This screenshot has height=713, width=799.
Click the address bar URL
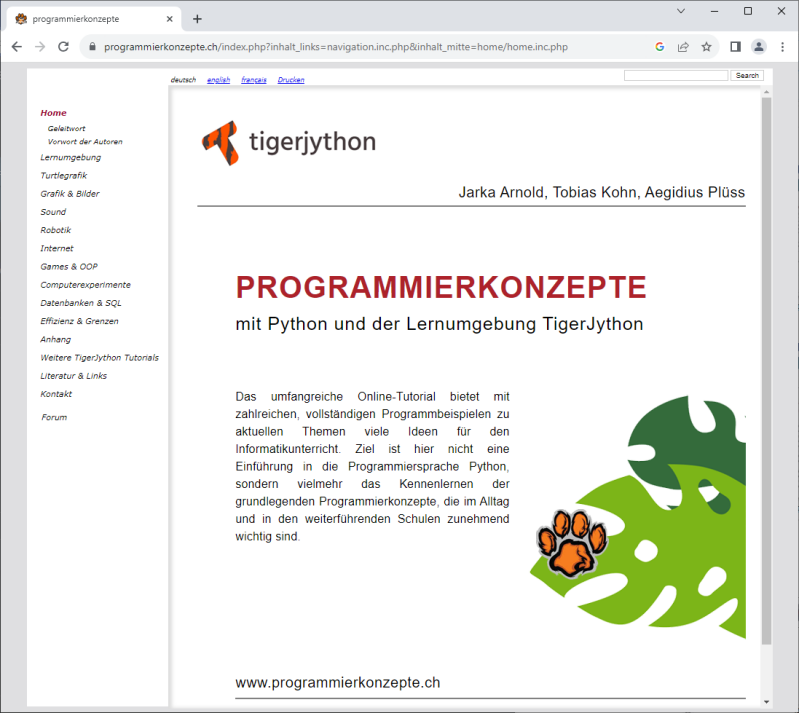tap(336, 47)
